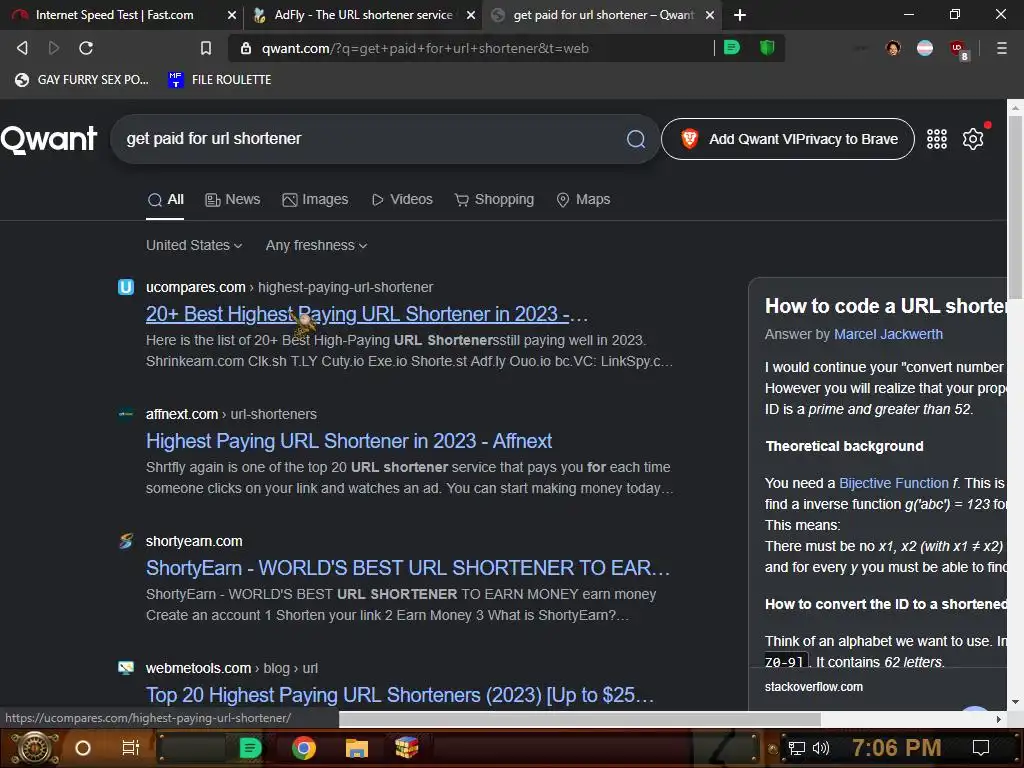Click the ucompares favicon beside the first result
The height and width of the screenshot is (768, 1024).
click(125, 287)
